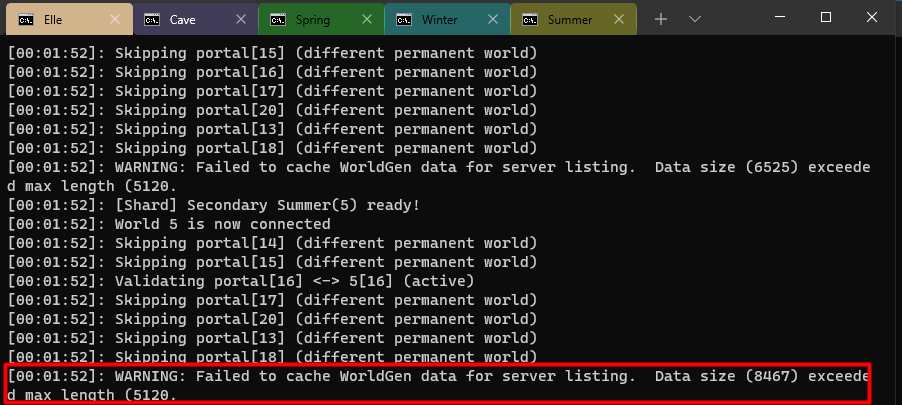The width and height of the screenshot is (902, 405).
Task: Maximize the terminal window
Action: coord(826,17)
